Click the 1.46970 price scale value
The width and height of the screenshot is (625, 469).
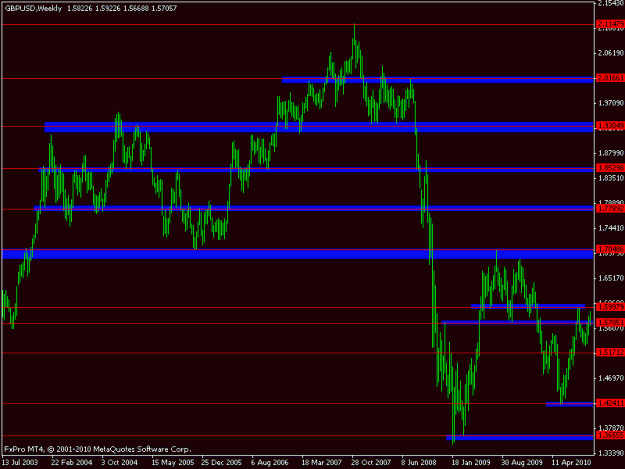click(611, 377)
